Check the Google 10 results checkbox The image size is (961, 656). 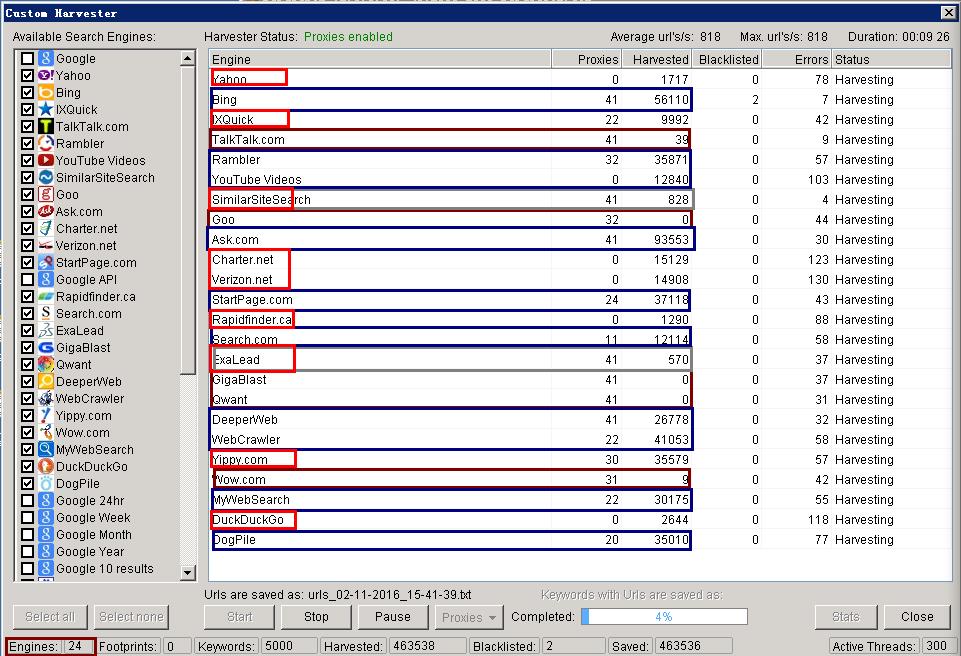coord(27,568)
